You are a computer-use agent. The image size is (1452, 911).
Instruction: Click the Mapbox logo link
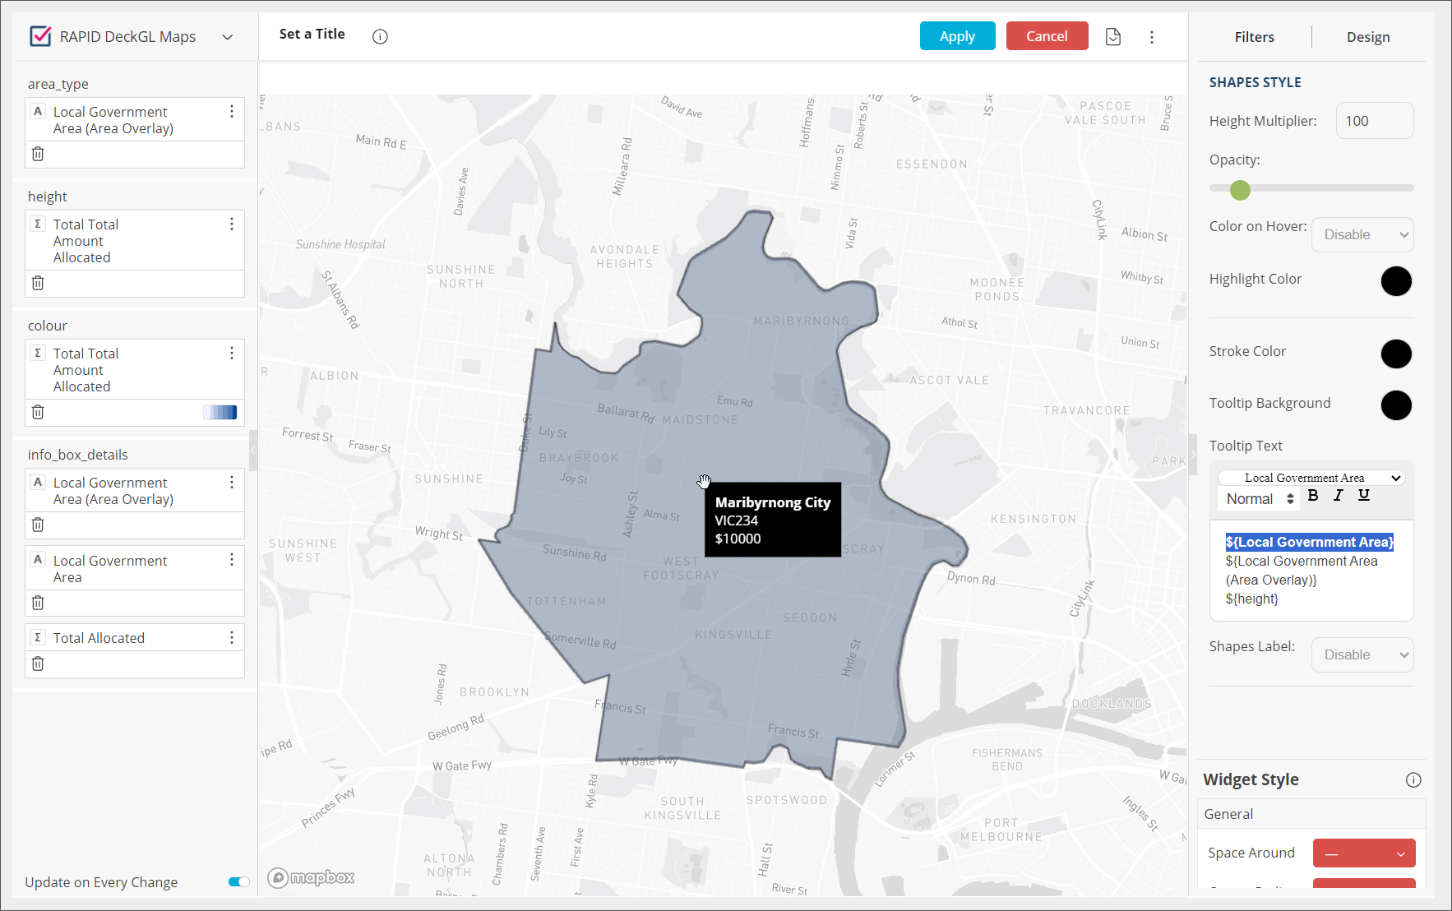tap(311, 878)
